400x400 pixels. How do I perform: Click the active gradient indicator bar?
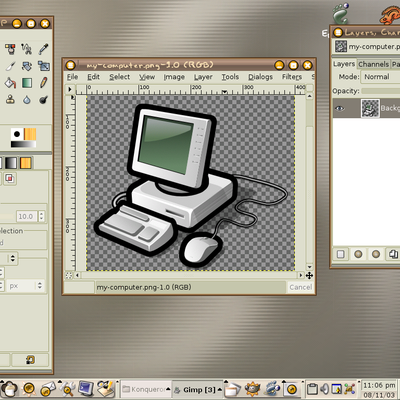23,144
